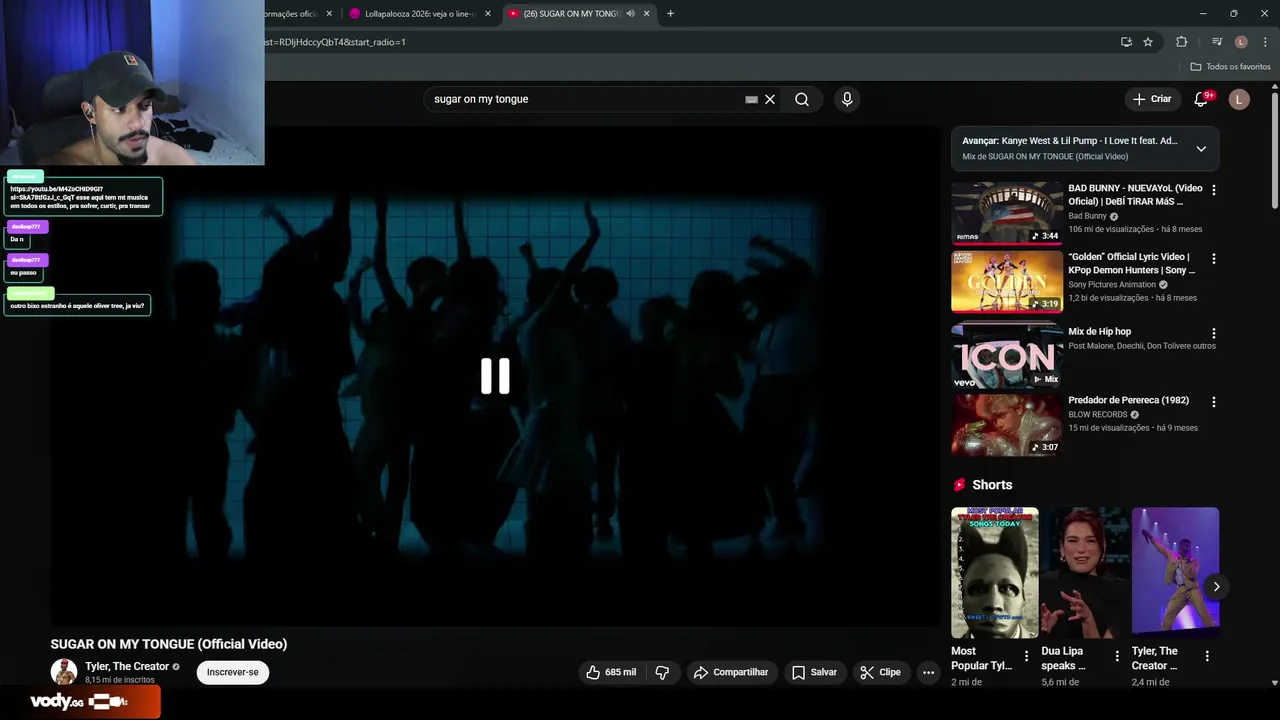
Task: Open Tyler, The Creator short thumbnail
Action: pyautogui.click(x=1175, y=573)
